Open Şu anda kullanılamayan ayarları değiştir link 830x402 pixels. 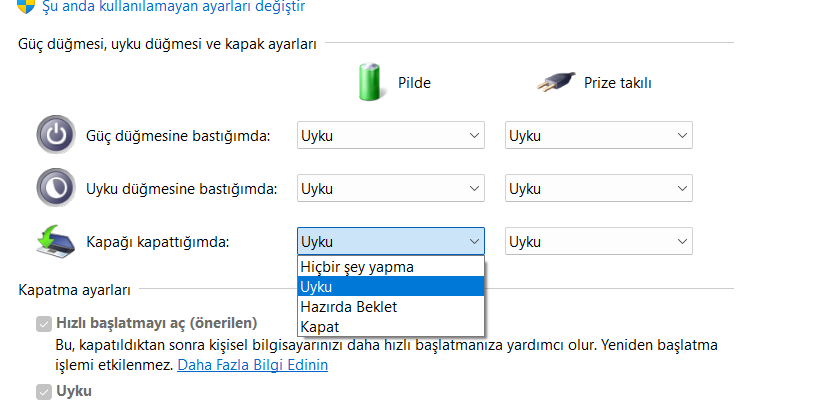coord(174,7)
